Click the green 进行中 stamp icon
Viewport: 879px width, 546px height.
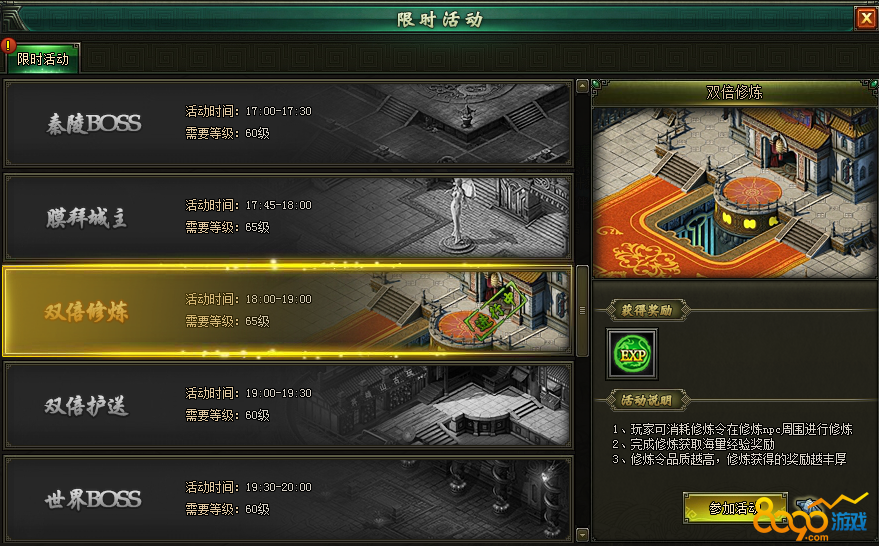click(493, 312)
